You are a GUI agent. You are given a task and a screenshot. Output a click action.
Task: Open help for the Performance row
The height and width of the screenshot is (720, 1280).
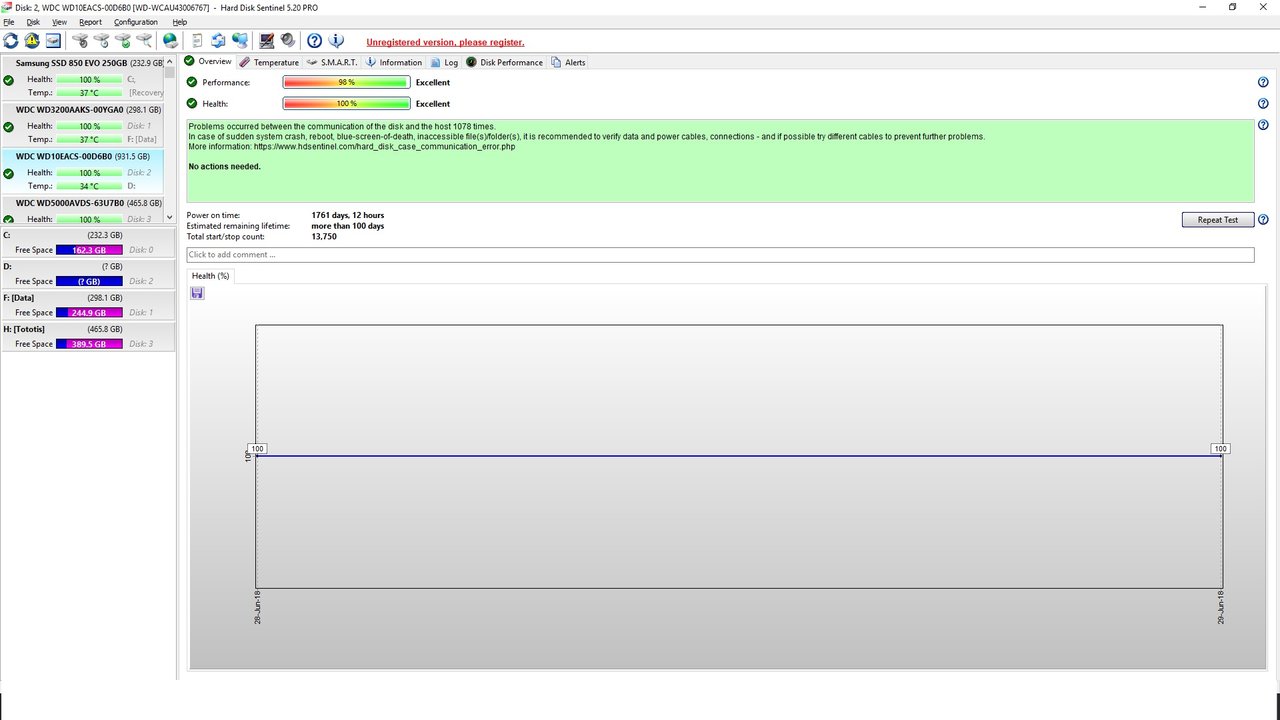[1263, 83]
